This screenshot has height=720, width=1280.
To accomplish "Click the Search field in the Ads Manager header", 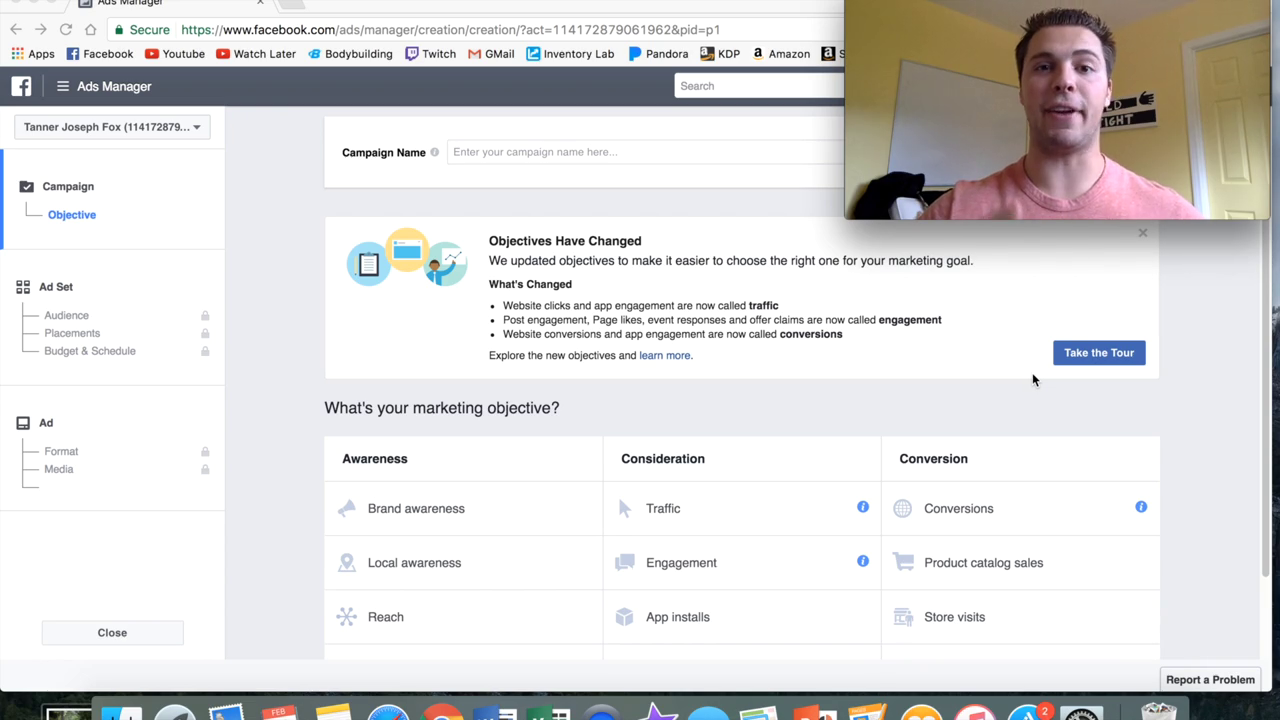I will tap(760, 86).
